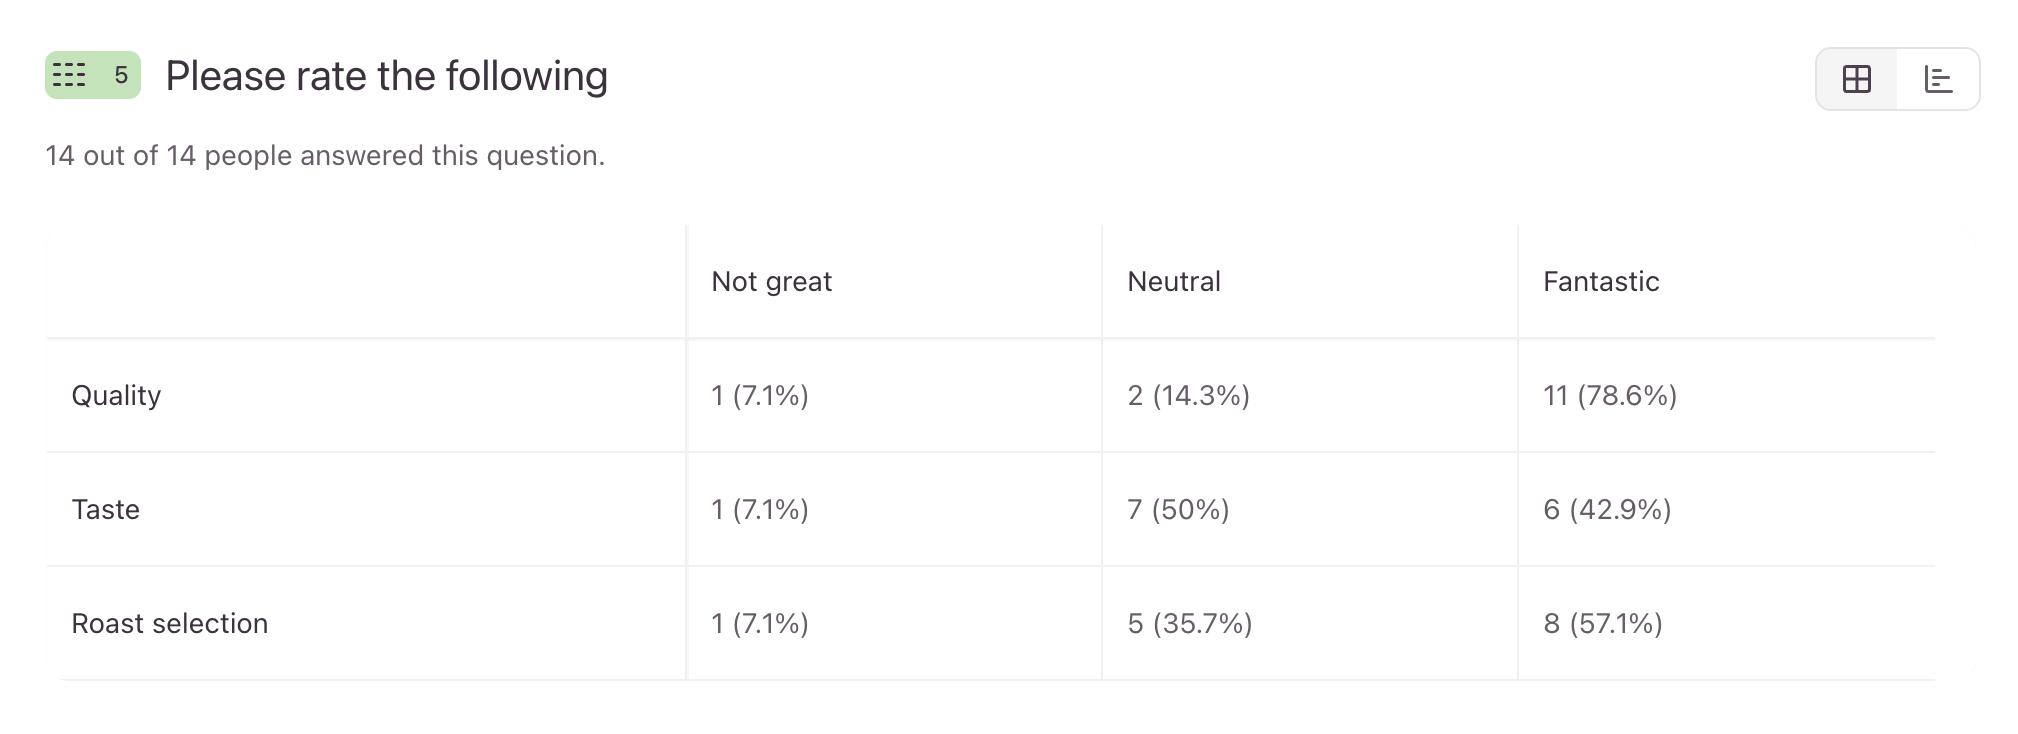
Task: Select the Roast selection '5 (35.7%)' cell
Action: [x=1190, y=623]
